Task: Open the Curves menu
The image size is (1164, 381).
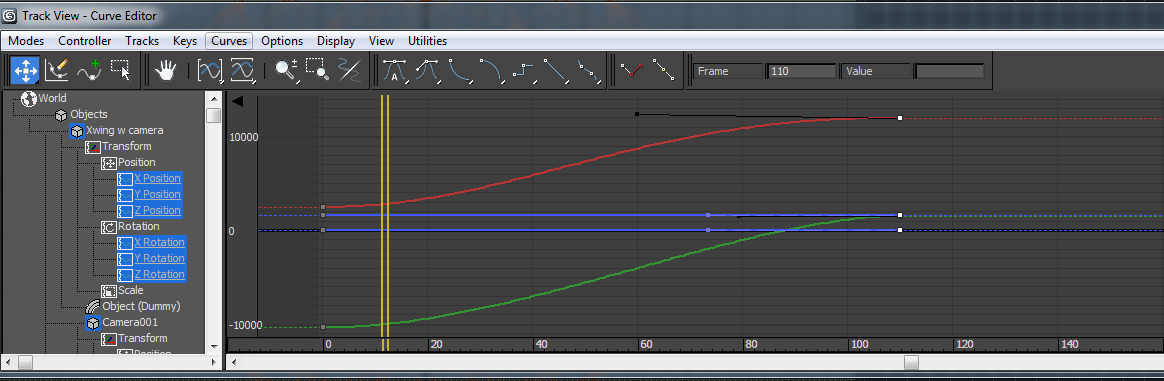Action: pos(229,41)
